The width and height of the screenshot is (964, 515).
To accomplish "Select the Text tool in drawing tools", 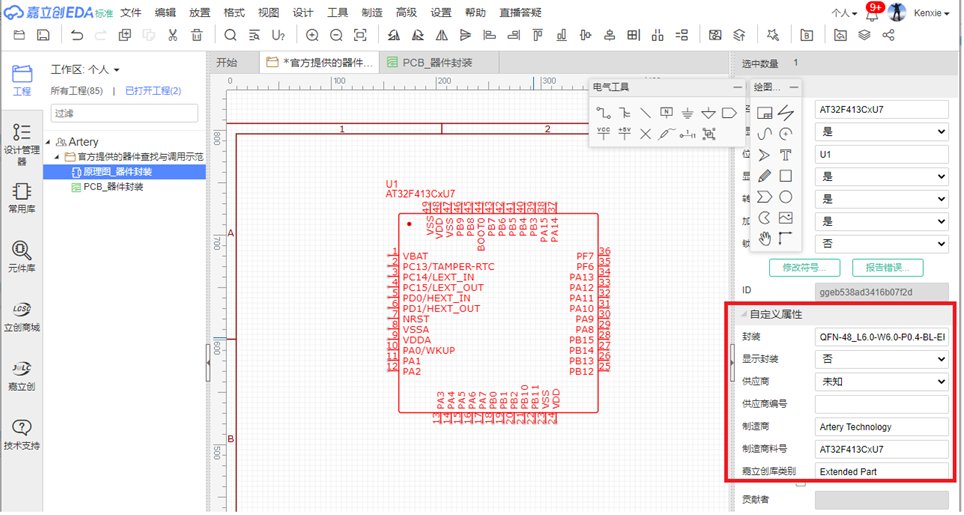I will coord(786,155).
